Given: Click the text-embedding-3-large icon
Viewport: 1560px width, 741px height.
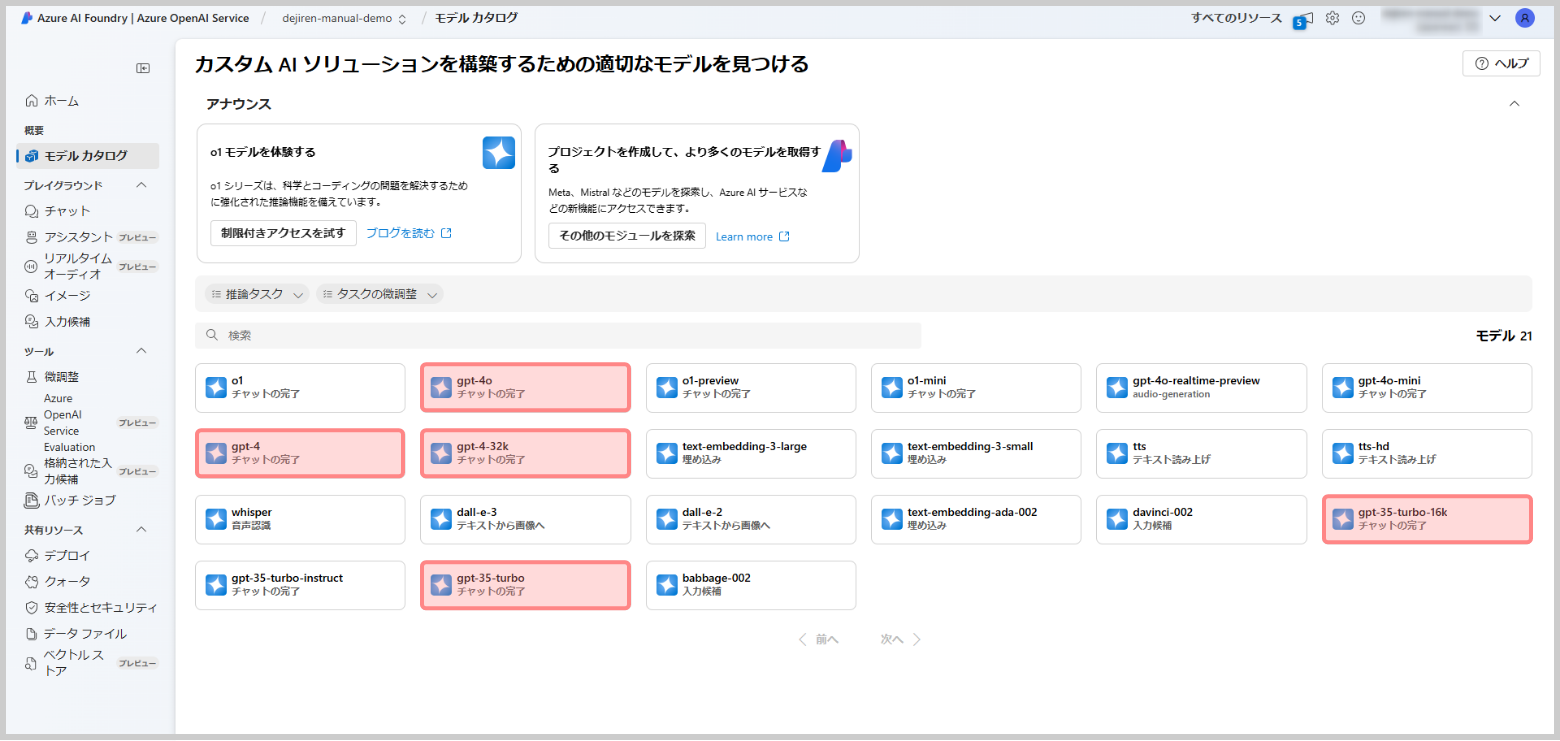Looking at the screenshot, I should point(667,453).
